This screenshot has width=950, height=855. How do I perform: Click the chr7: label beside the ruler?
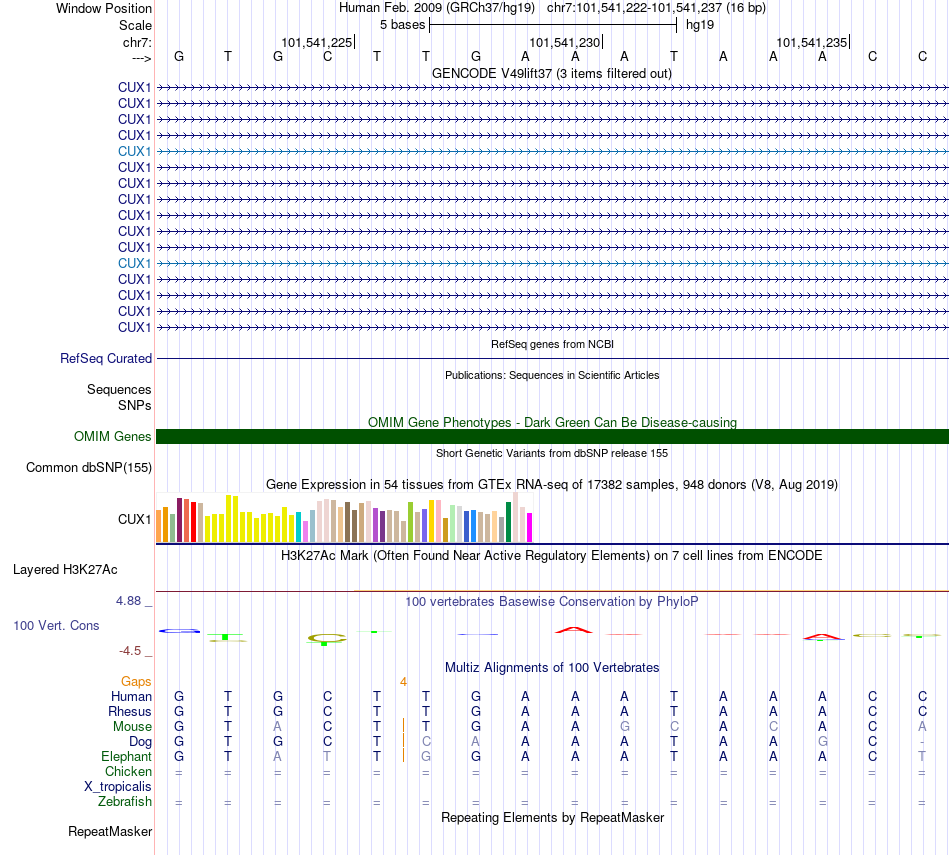[137, 42]
